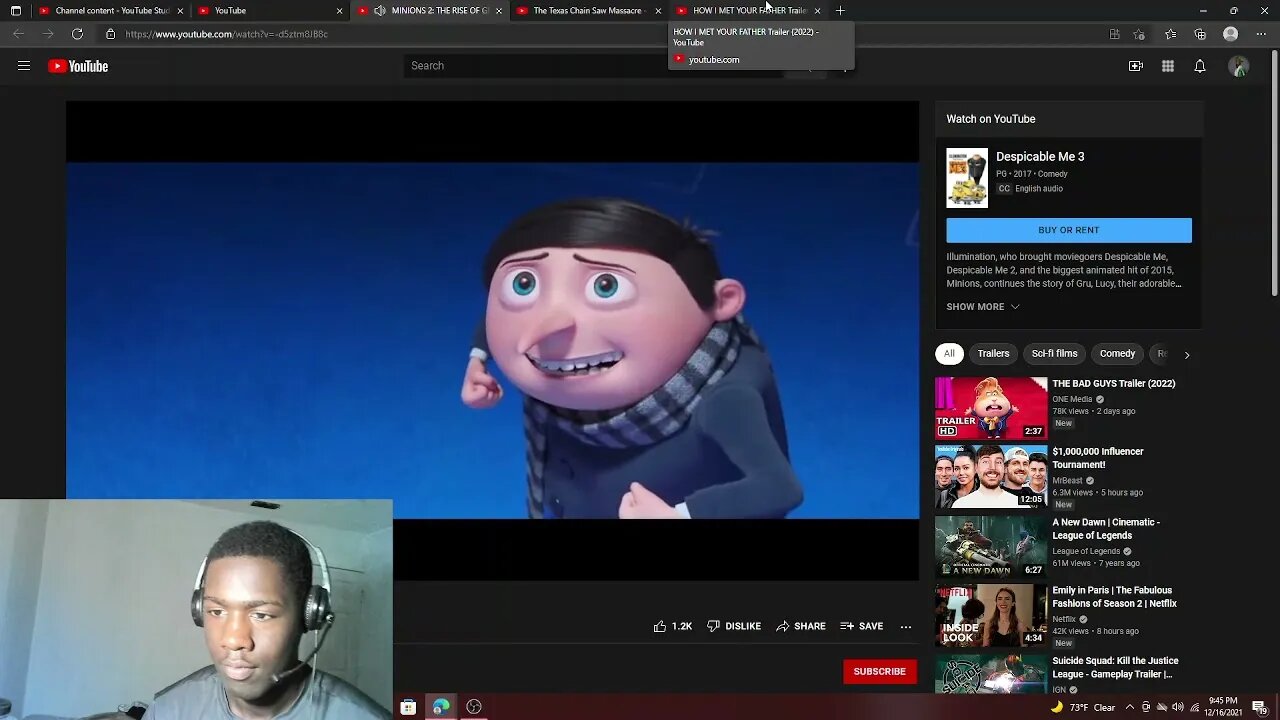View site info via address bar lock

pyautogui.click(x=110, y=34)
